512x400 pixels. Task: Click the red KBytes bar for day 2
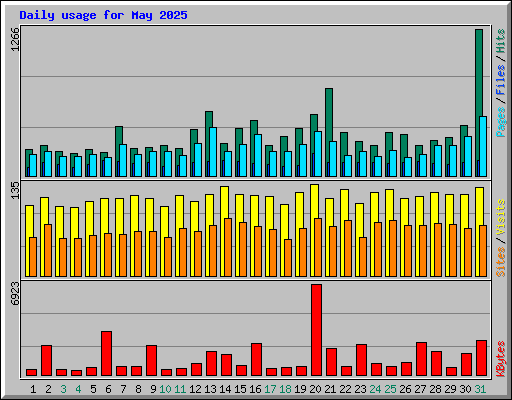pyautogui.click(x=46, y=360)
